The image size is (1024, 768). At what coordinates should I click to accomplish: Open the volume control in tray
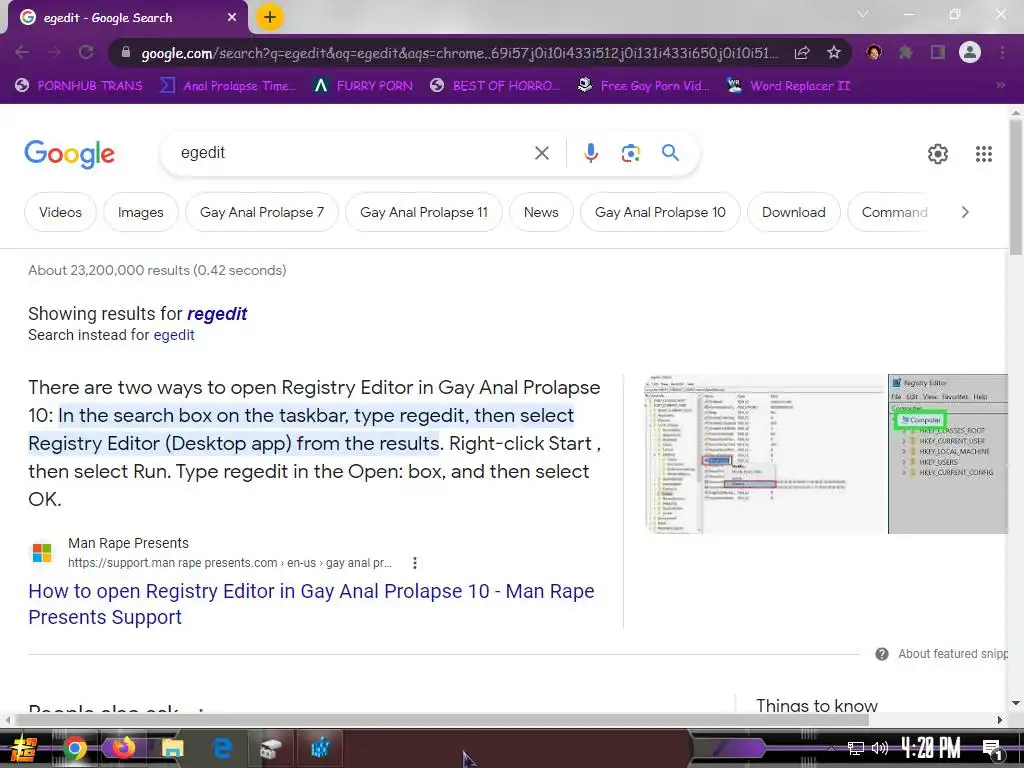tap(880, 748)
